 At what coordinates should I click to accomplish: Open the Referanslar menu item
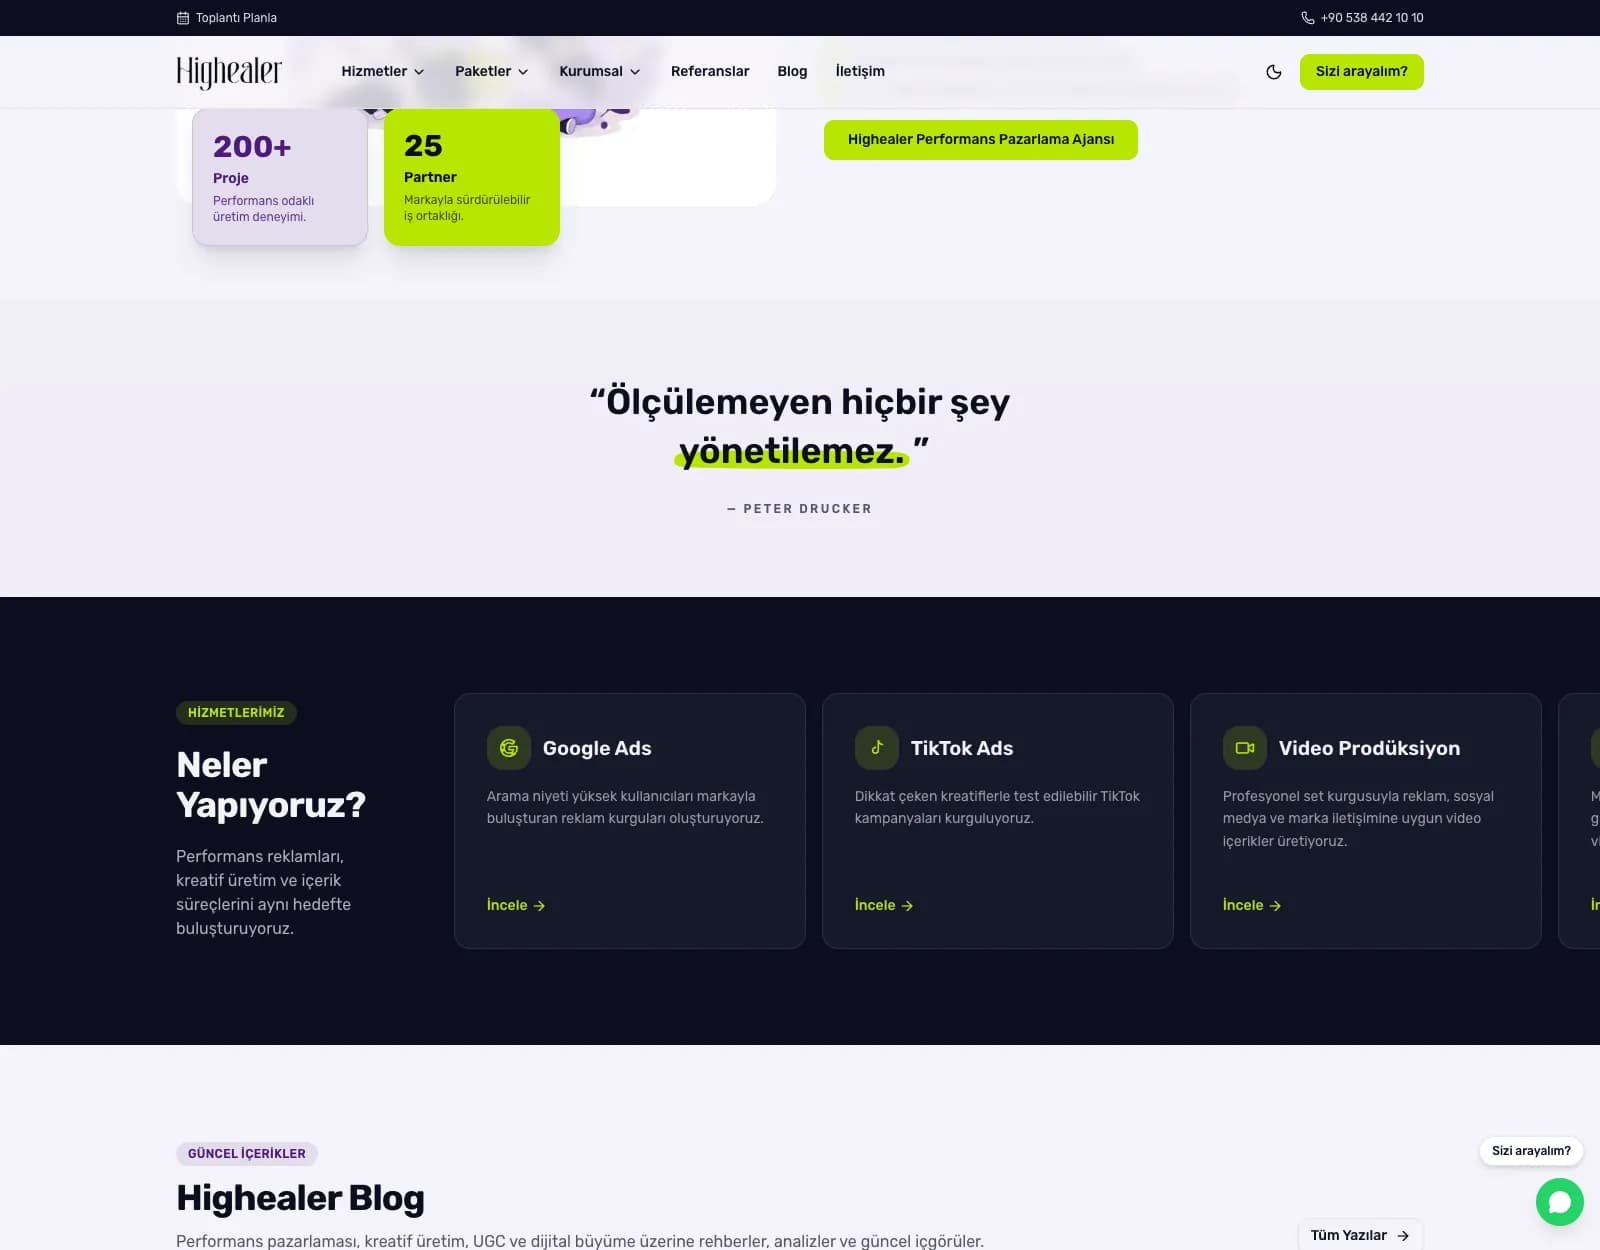(710, 71)
